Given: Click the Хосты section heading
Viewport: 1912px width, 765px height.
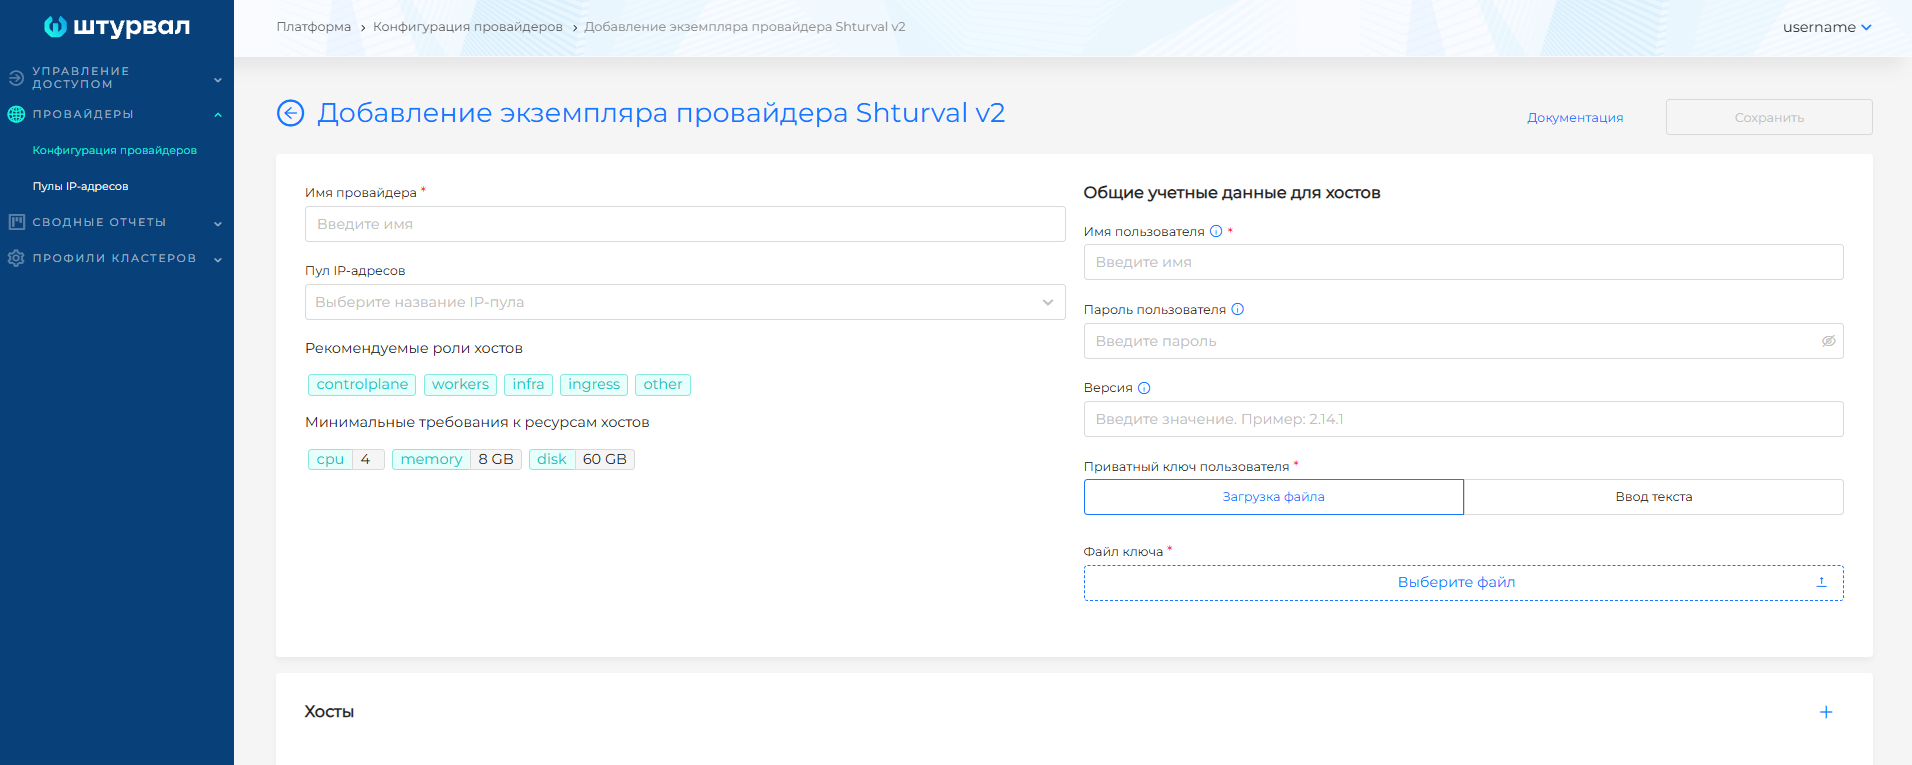Looking at the screenshot, I should pos(329,712).
